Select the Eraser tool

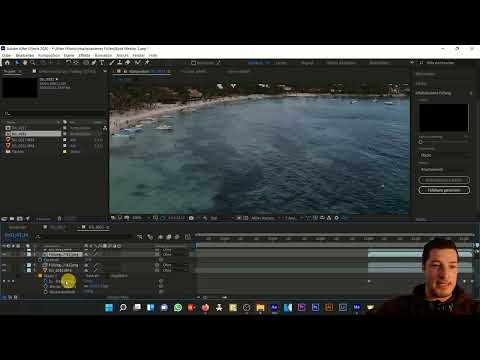[127, 62]
